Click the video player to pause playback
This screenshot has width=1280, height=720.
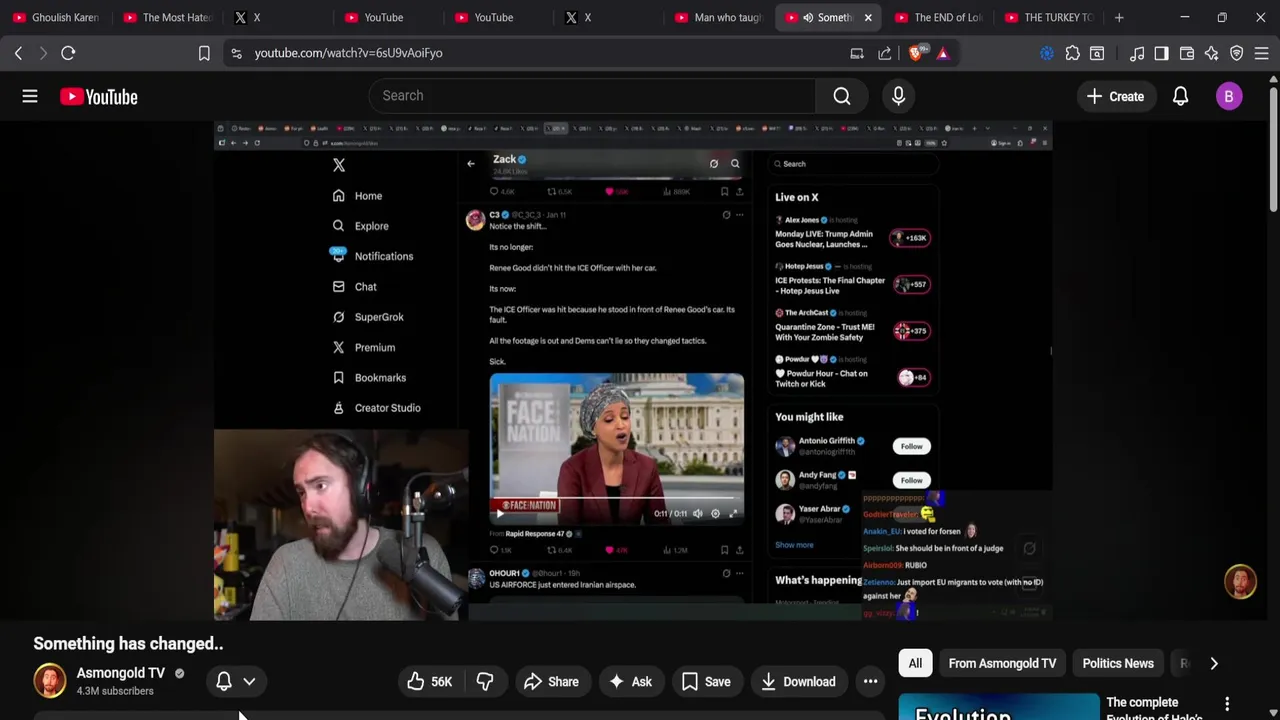pos(632,370)
